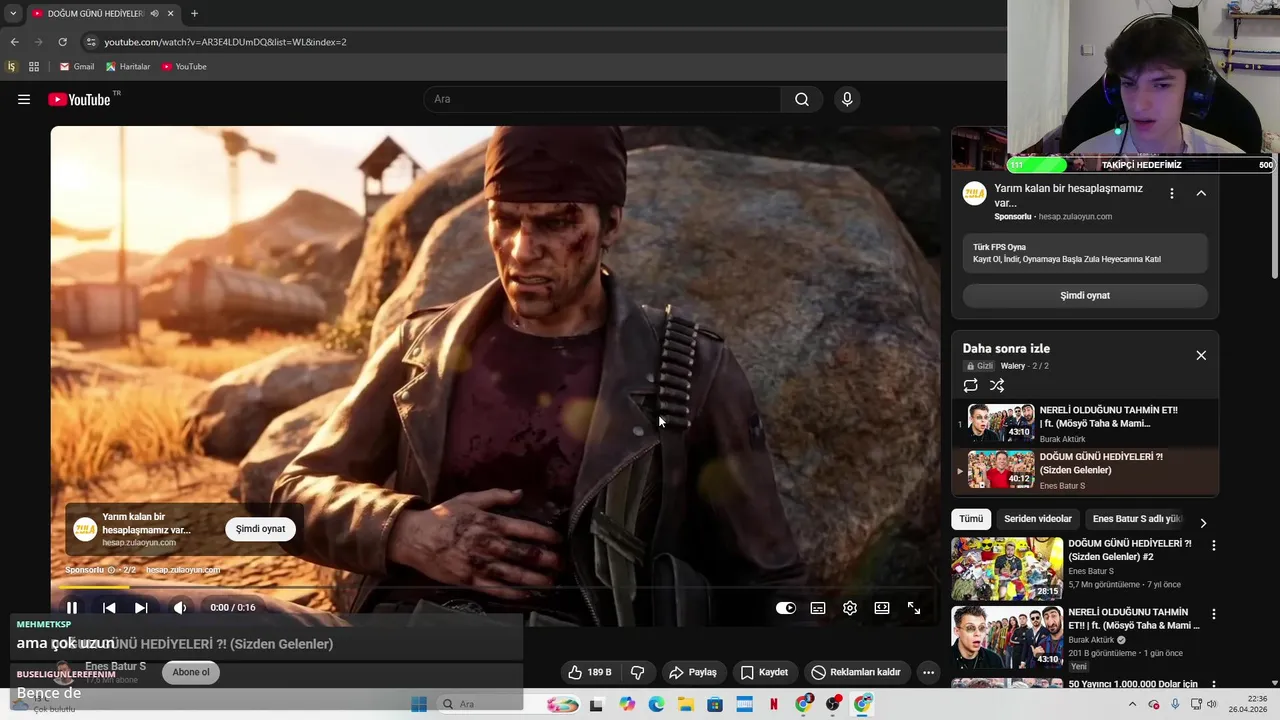This screenshot has width=1280, height=720.
Task: Click the browser address bar URL
Action: [x=225, y=42]
